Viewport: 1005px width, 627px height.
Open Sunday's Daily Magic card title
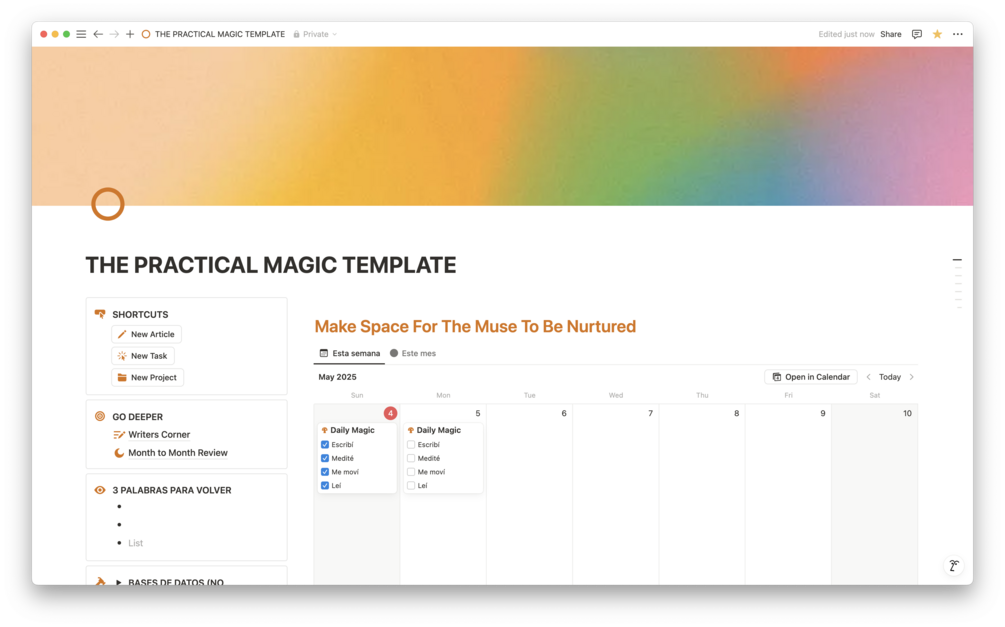coord(352,430)
